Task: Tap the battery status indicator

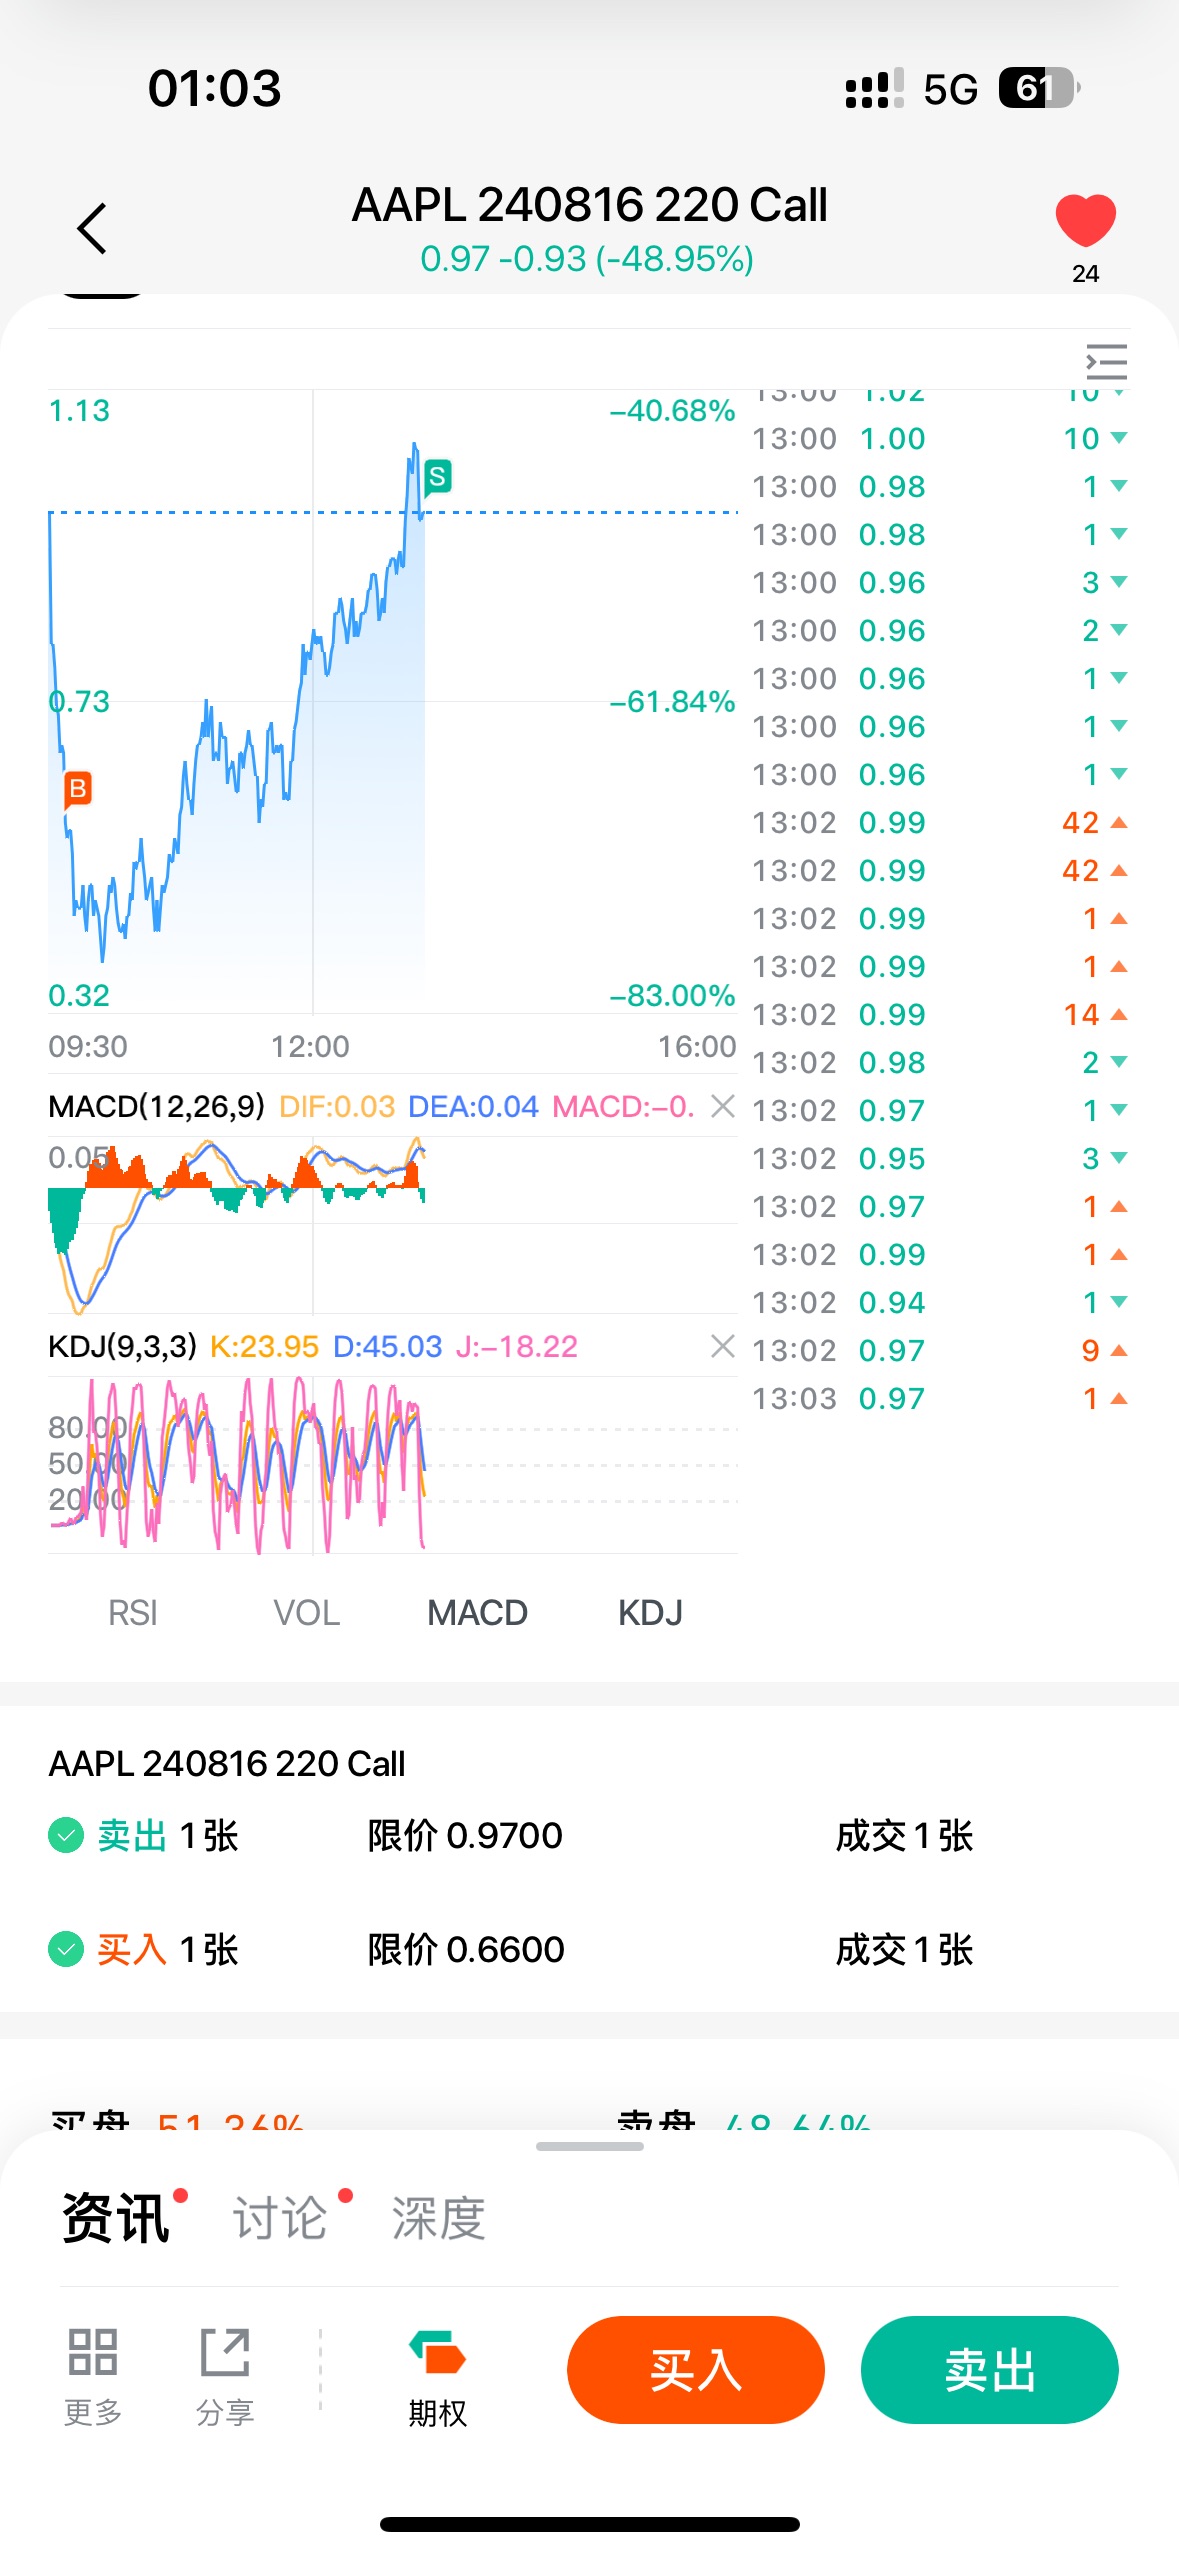Action: click(1039, 88)
